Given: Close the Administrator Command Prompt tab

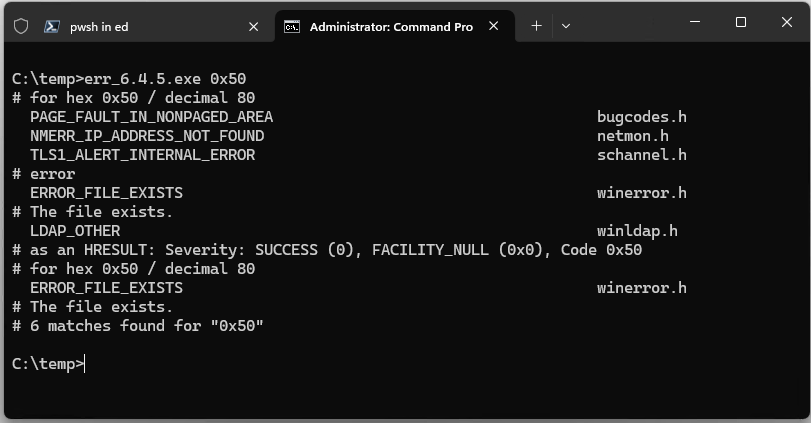Looking at the screenshot, I should pos(493,26).
